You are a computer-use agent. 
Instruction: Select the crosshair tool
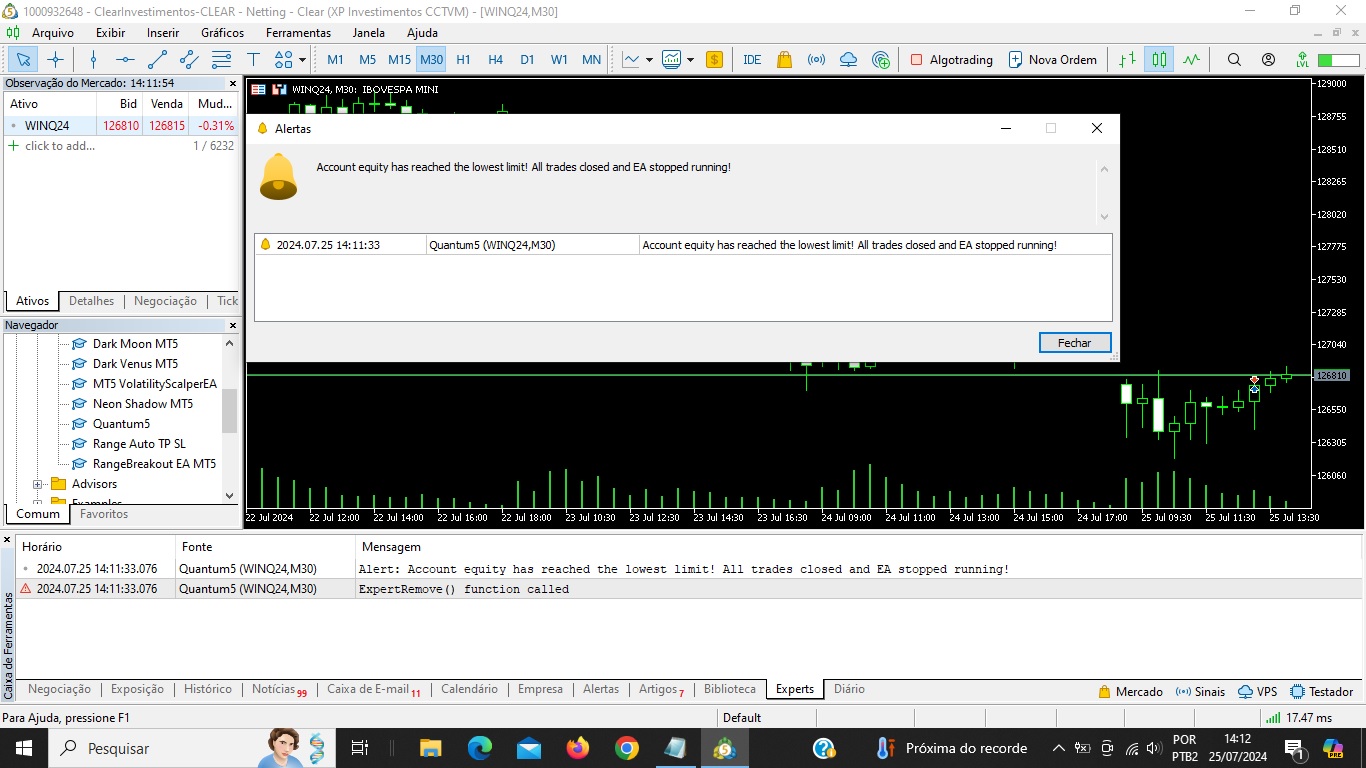click(55, 59)
